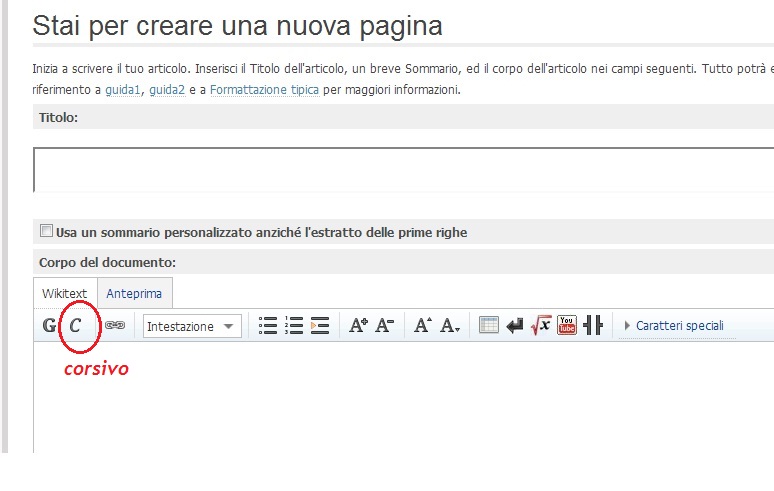Insert a numbered list
This screenshot has height=491, width=774.
[x=294, y=326]
